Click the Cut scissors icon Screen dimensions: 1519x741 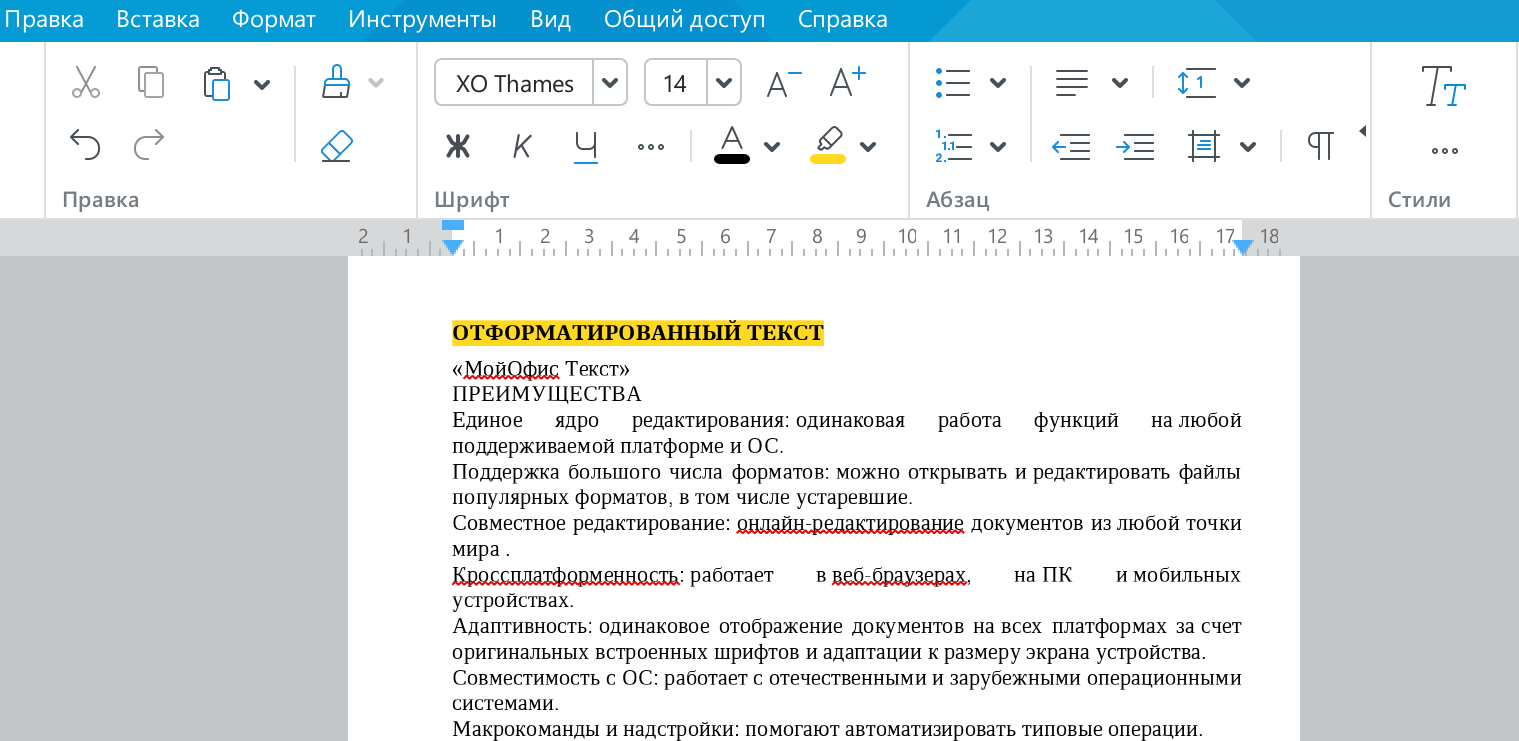click(x=86, y=83)
